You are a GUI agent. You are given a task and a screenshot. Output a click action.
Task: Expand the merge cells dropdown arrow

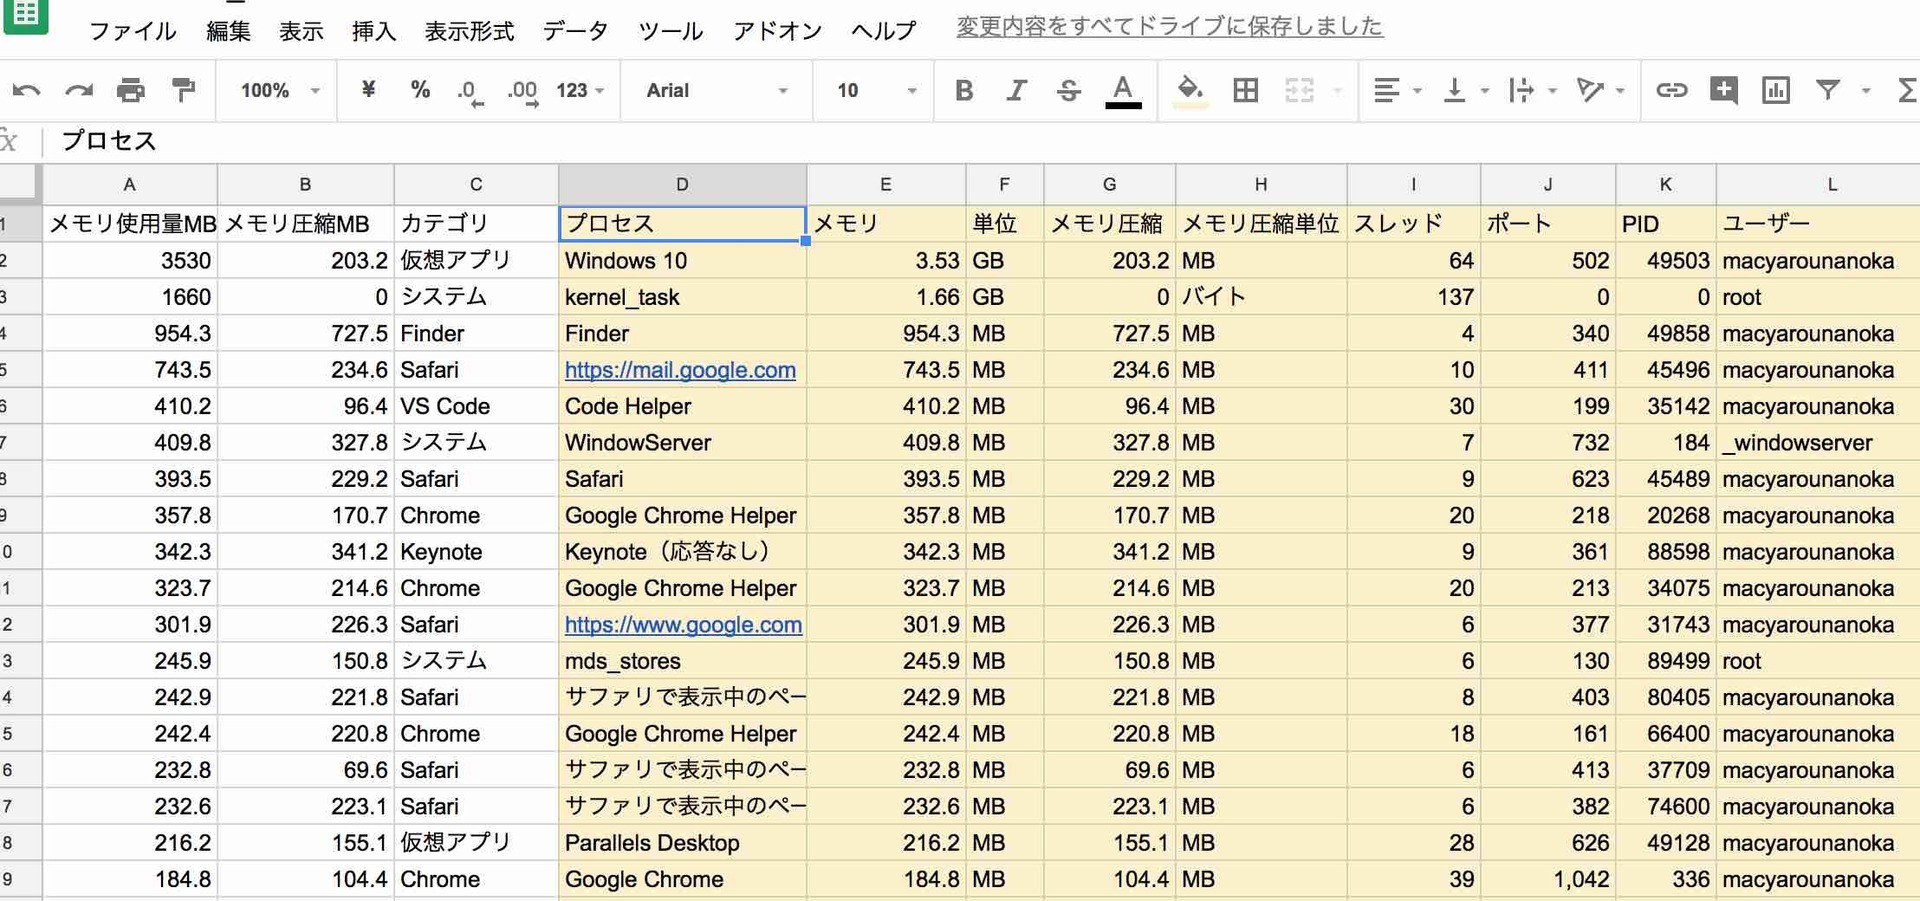pyautogui.click(x=1337, y=91)
